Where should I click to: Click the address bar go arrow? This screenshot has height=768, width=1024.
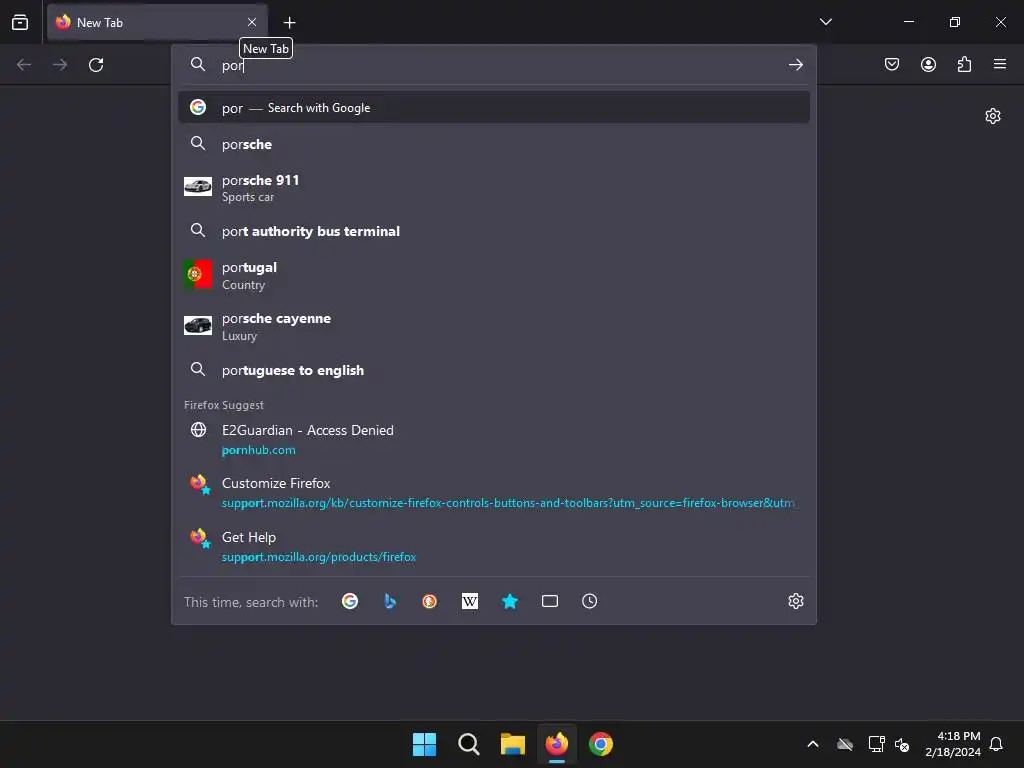coord(795,65)
